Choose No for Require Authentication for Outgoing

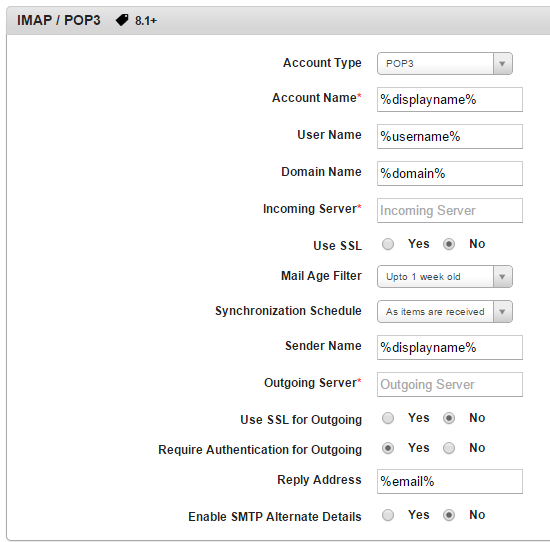(x=449, y=448)
